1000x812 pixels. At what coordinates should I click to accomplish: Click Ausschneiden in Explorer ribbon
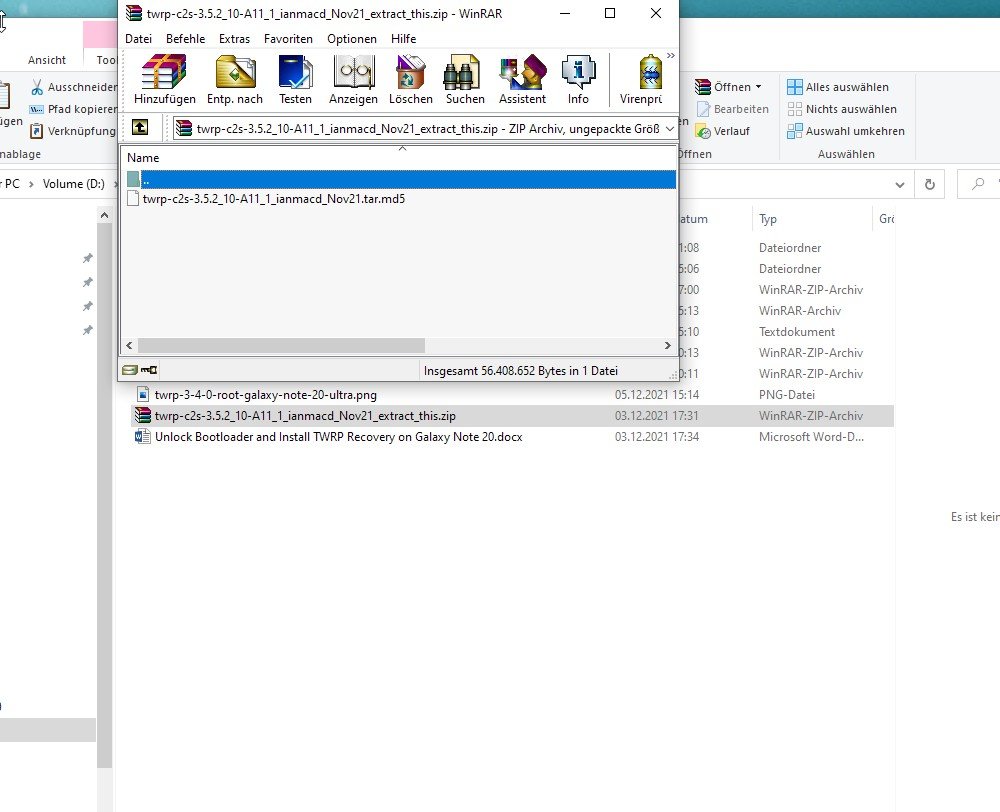click(74, 87)
